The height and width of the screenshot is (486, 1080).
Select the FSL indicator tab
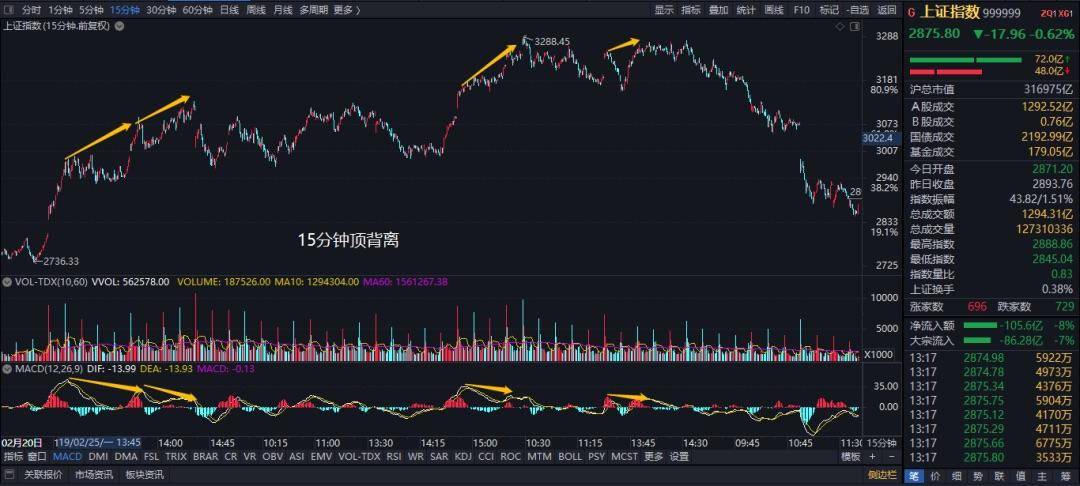point(152,456)
